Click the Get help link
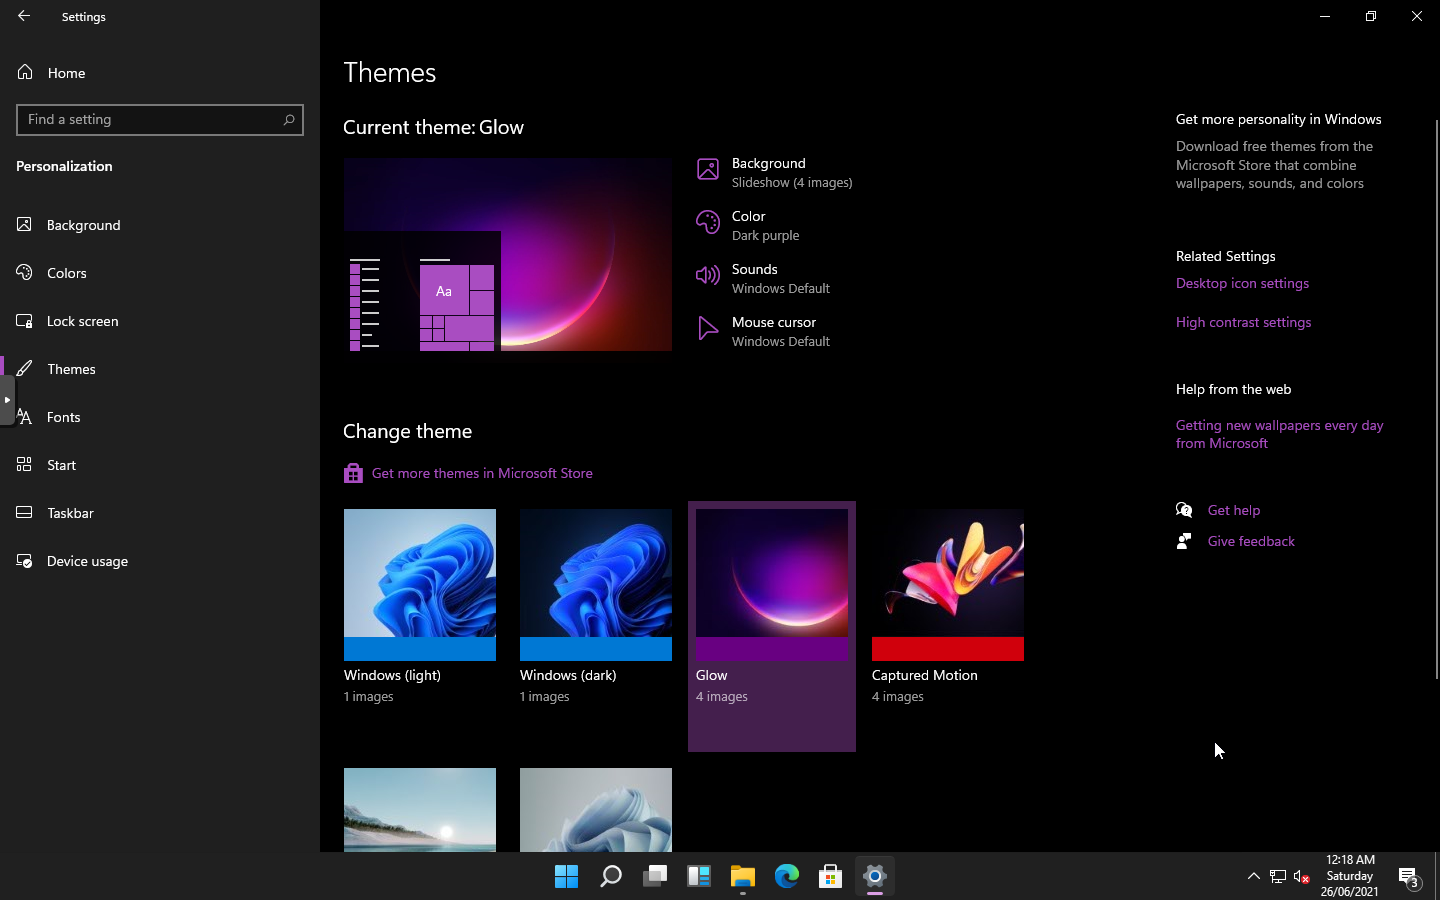 1233,510
